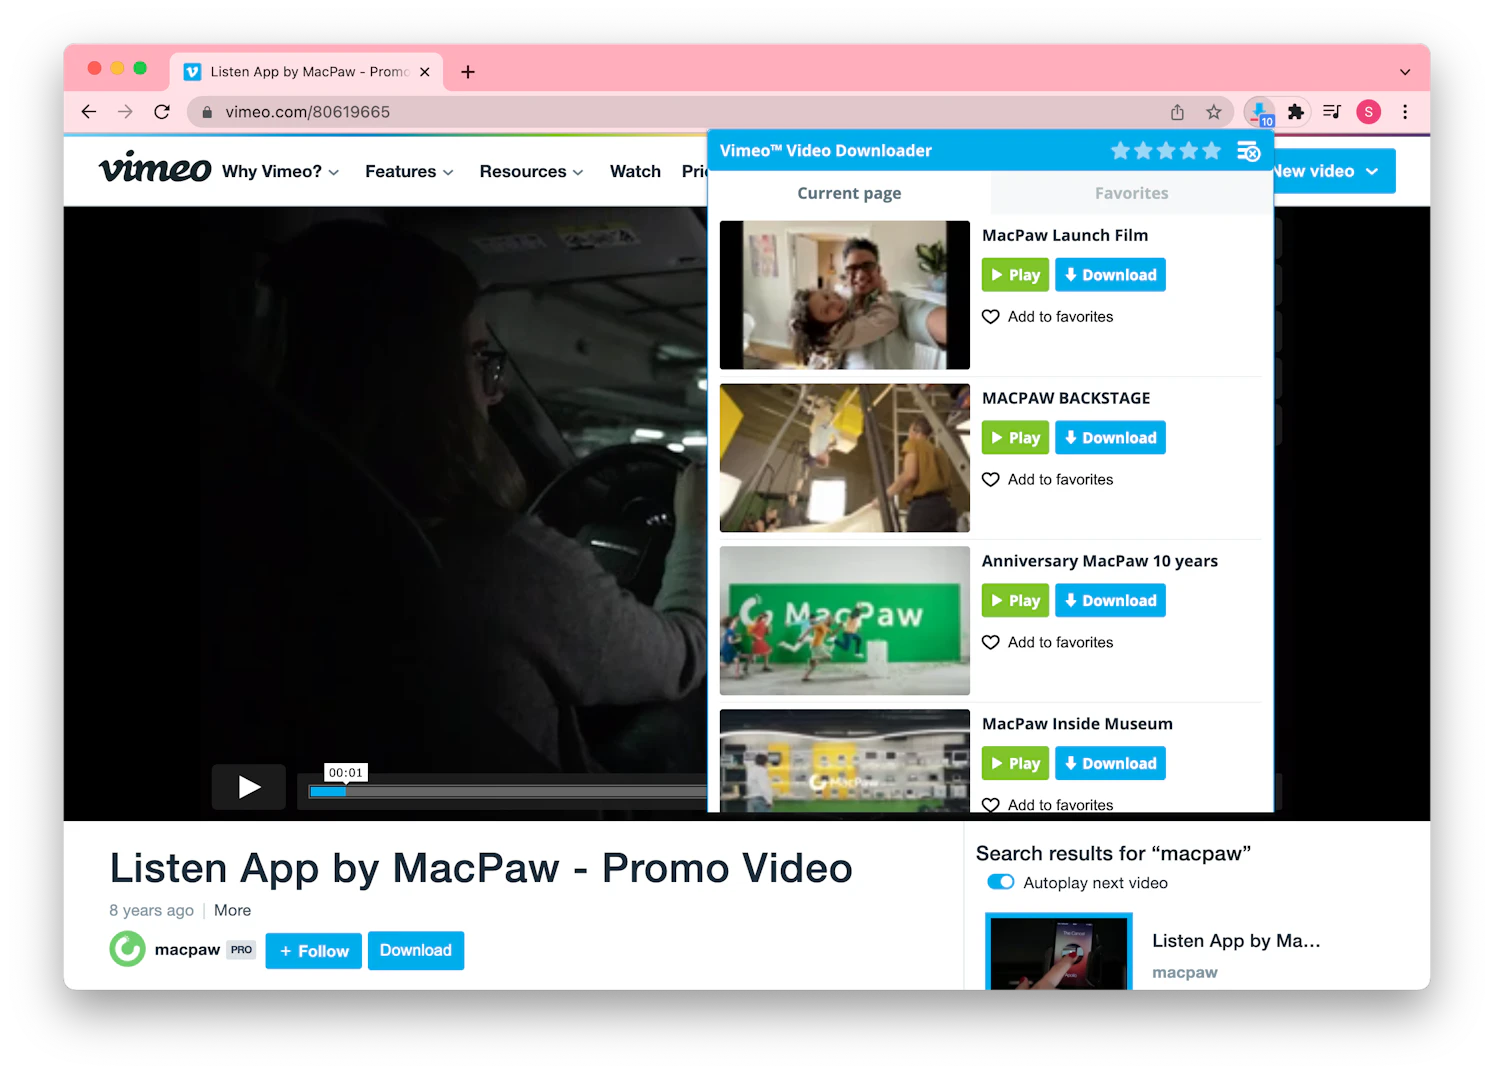Click the heart icon for MACPAW BACKSTAGE

pyautogui.click(x=991, y=480)
